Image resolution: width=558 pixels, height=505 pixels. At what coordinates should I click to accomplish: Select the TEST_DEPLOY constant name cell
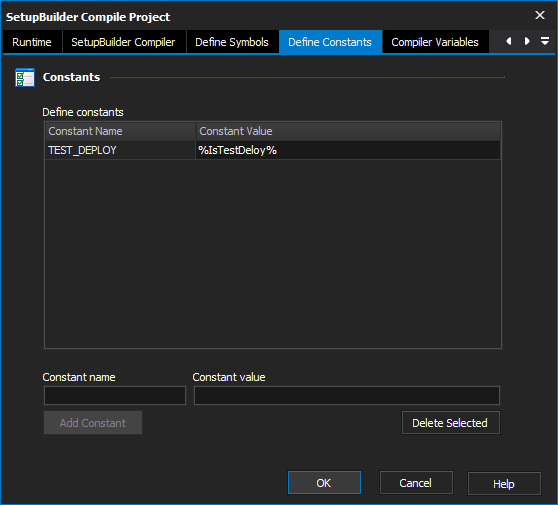pos(120,150)
